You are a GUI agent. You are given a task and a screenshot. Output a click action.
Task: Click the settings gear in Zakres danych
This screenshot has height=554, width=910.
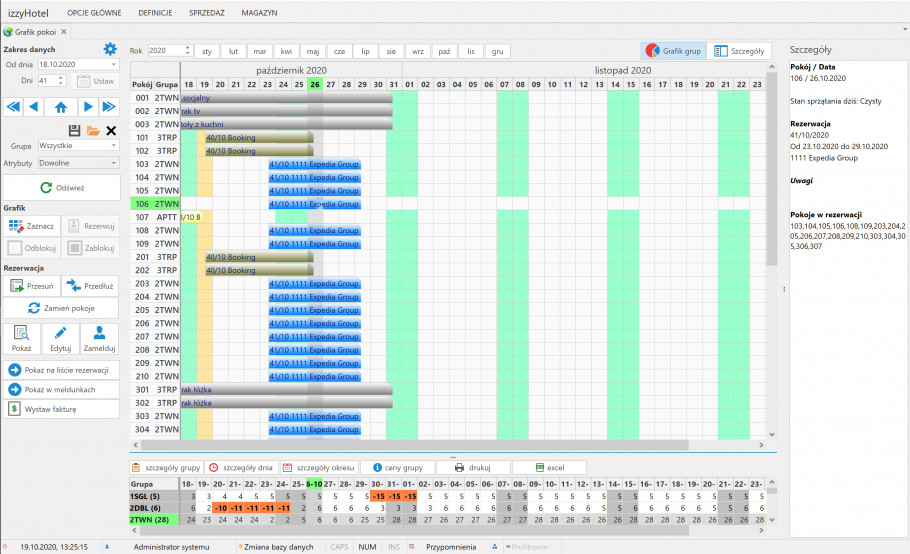(x=110, y=49)
